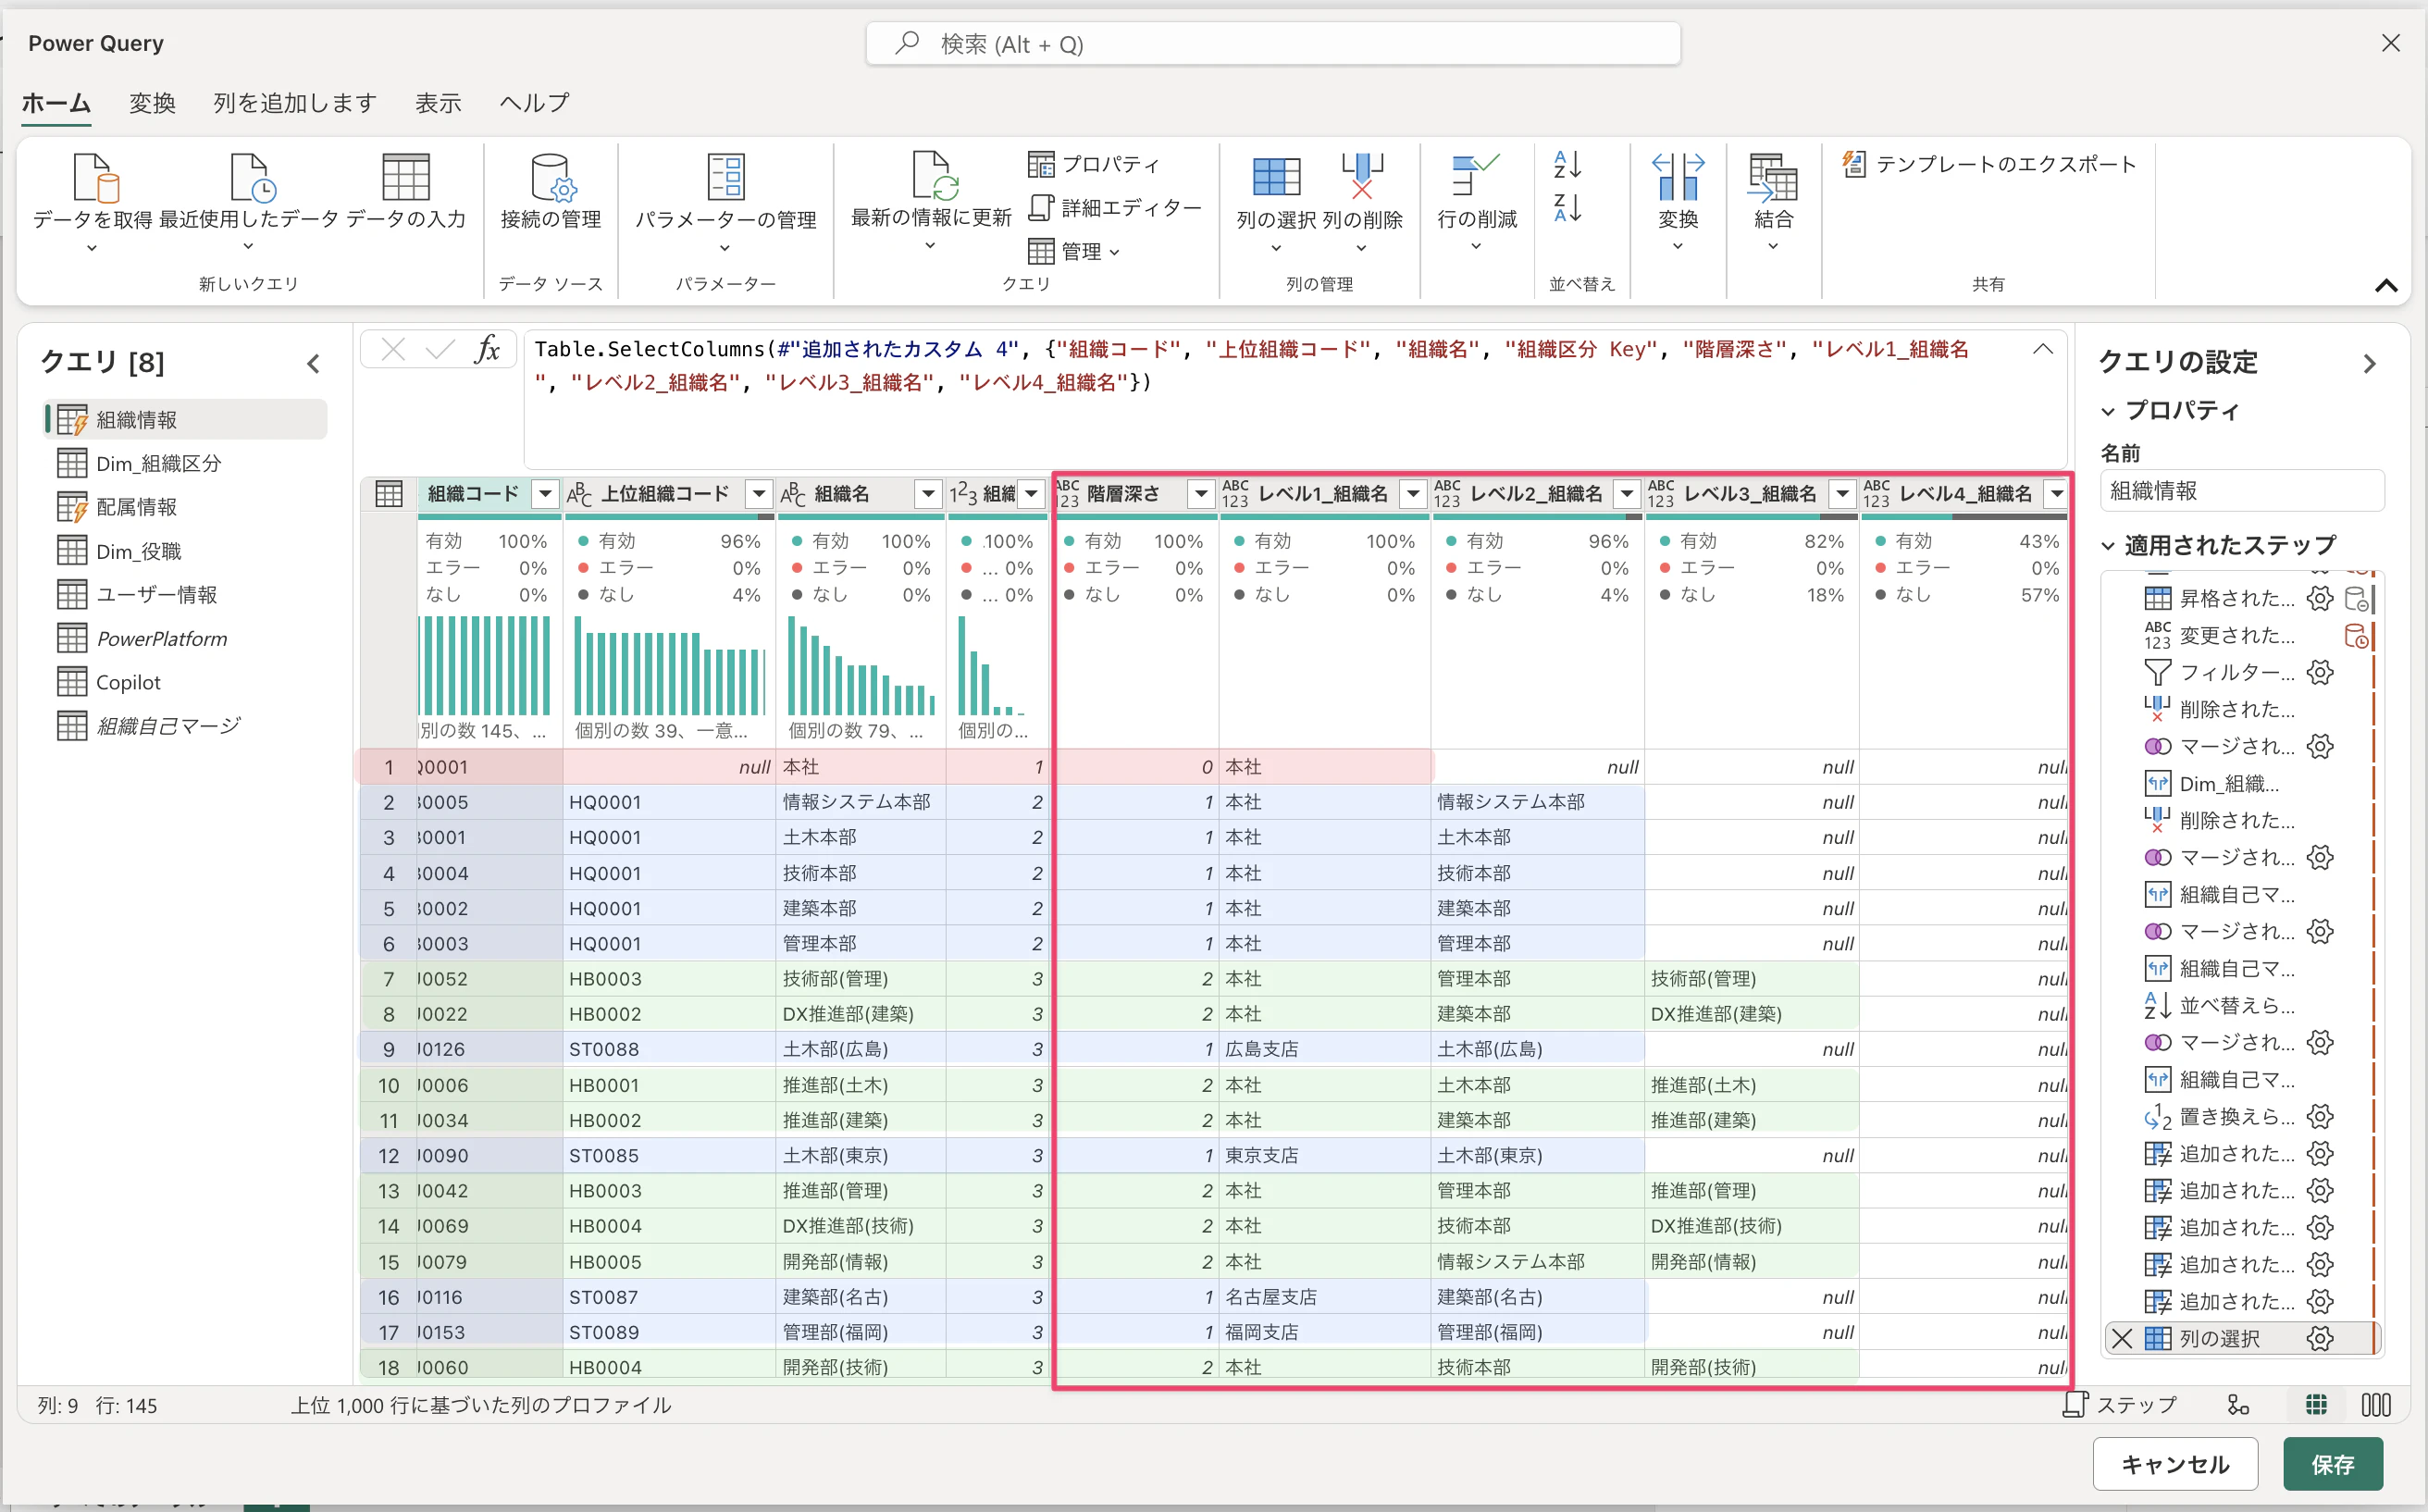This screenshot has height=1512, width=2428.
Task: Click 最新の情報に更新 (Refresh) icon
Action: [933, 176]
